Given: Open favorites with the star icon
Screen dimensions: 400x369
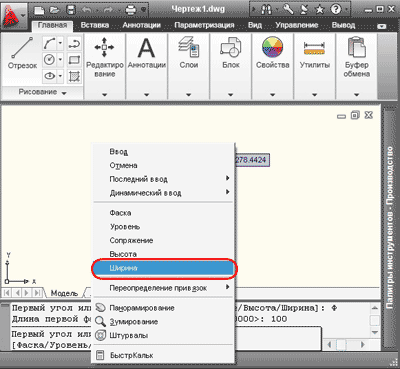Looking at the screenshot, I should click(320, 10).
